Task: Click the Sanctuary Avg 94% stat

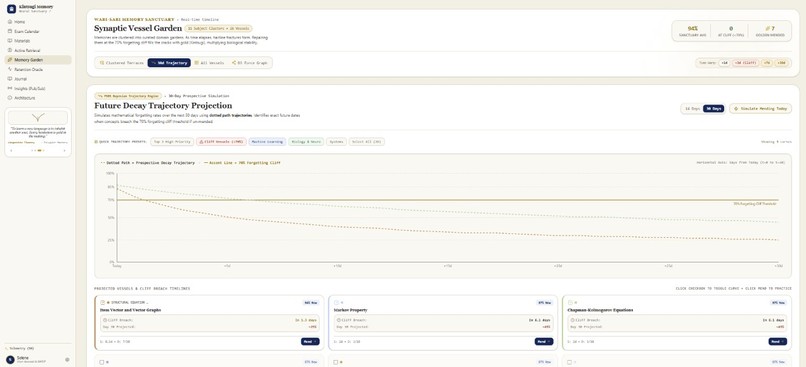Action: 692,31
